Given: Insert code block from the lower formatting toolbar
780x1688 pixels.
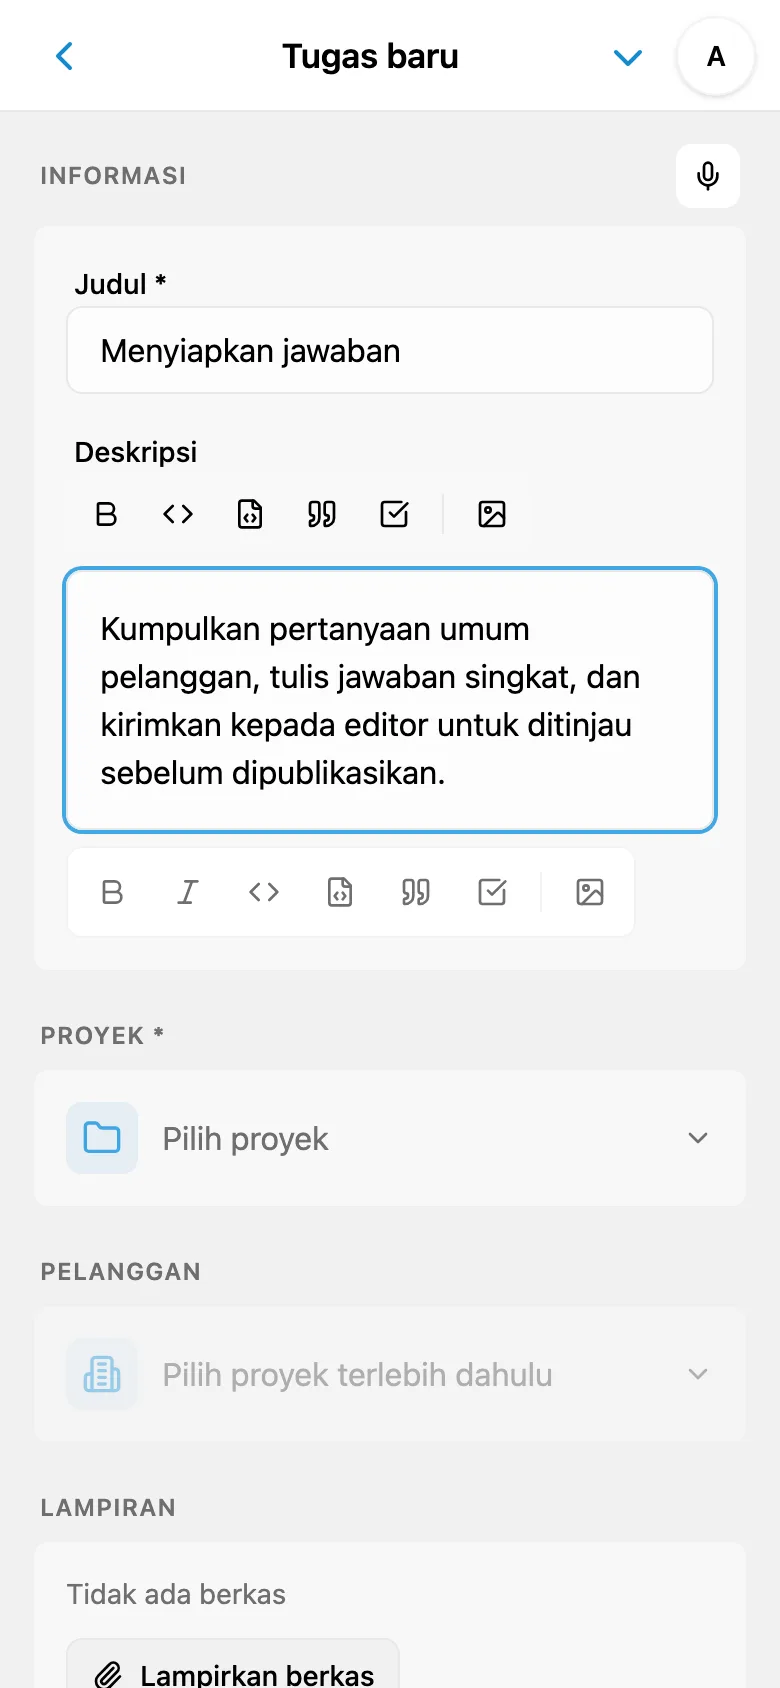Looking at the screenshot, I should tap(340, 892).
